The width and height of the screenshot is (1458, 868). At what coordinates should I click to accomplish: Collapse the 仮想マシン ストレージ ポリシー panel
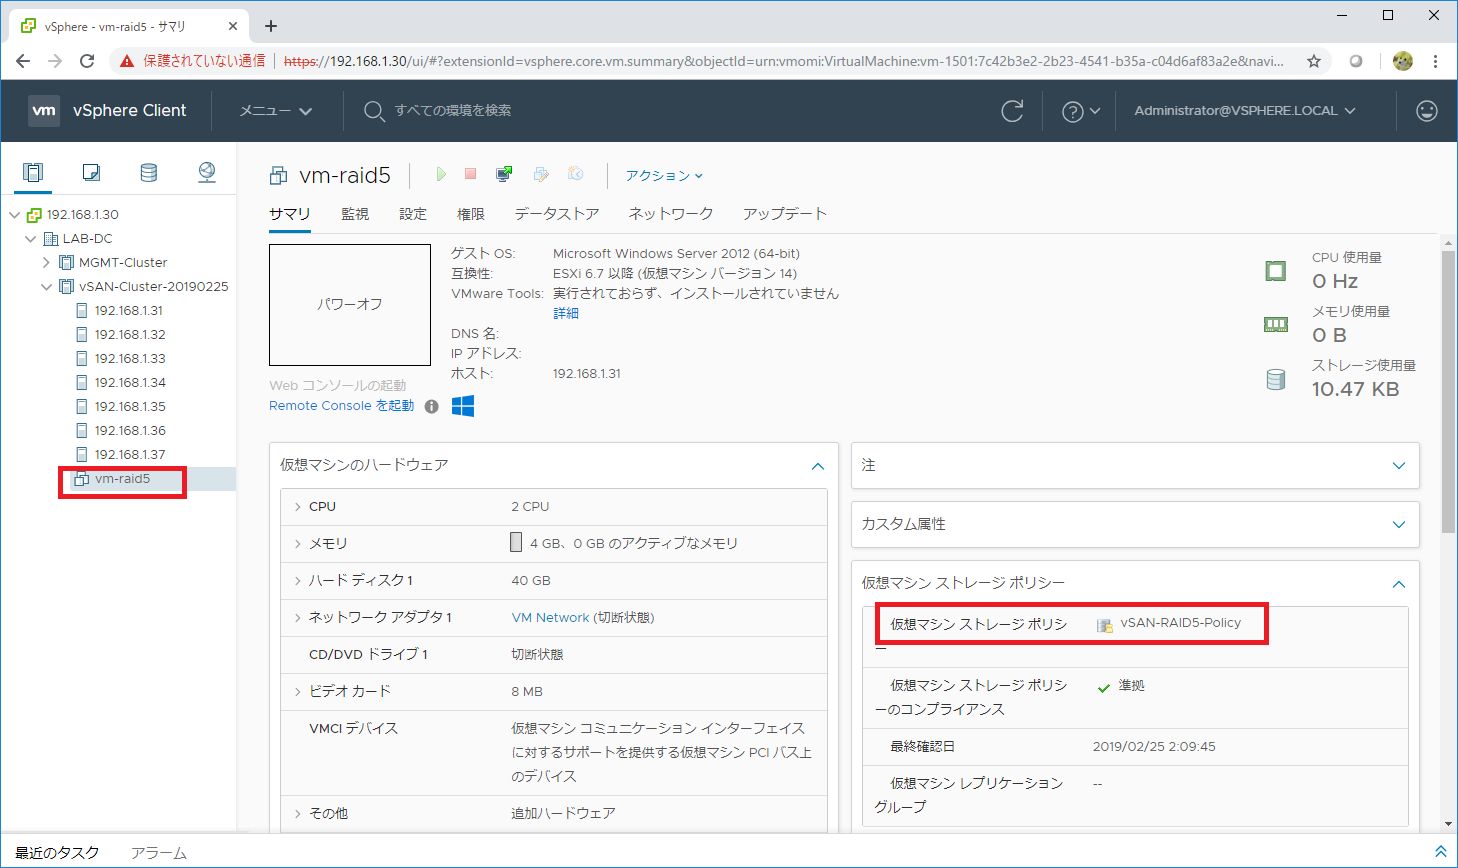(1398, 584)
